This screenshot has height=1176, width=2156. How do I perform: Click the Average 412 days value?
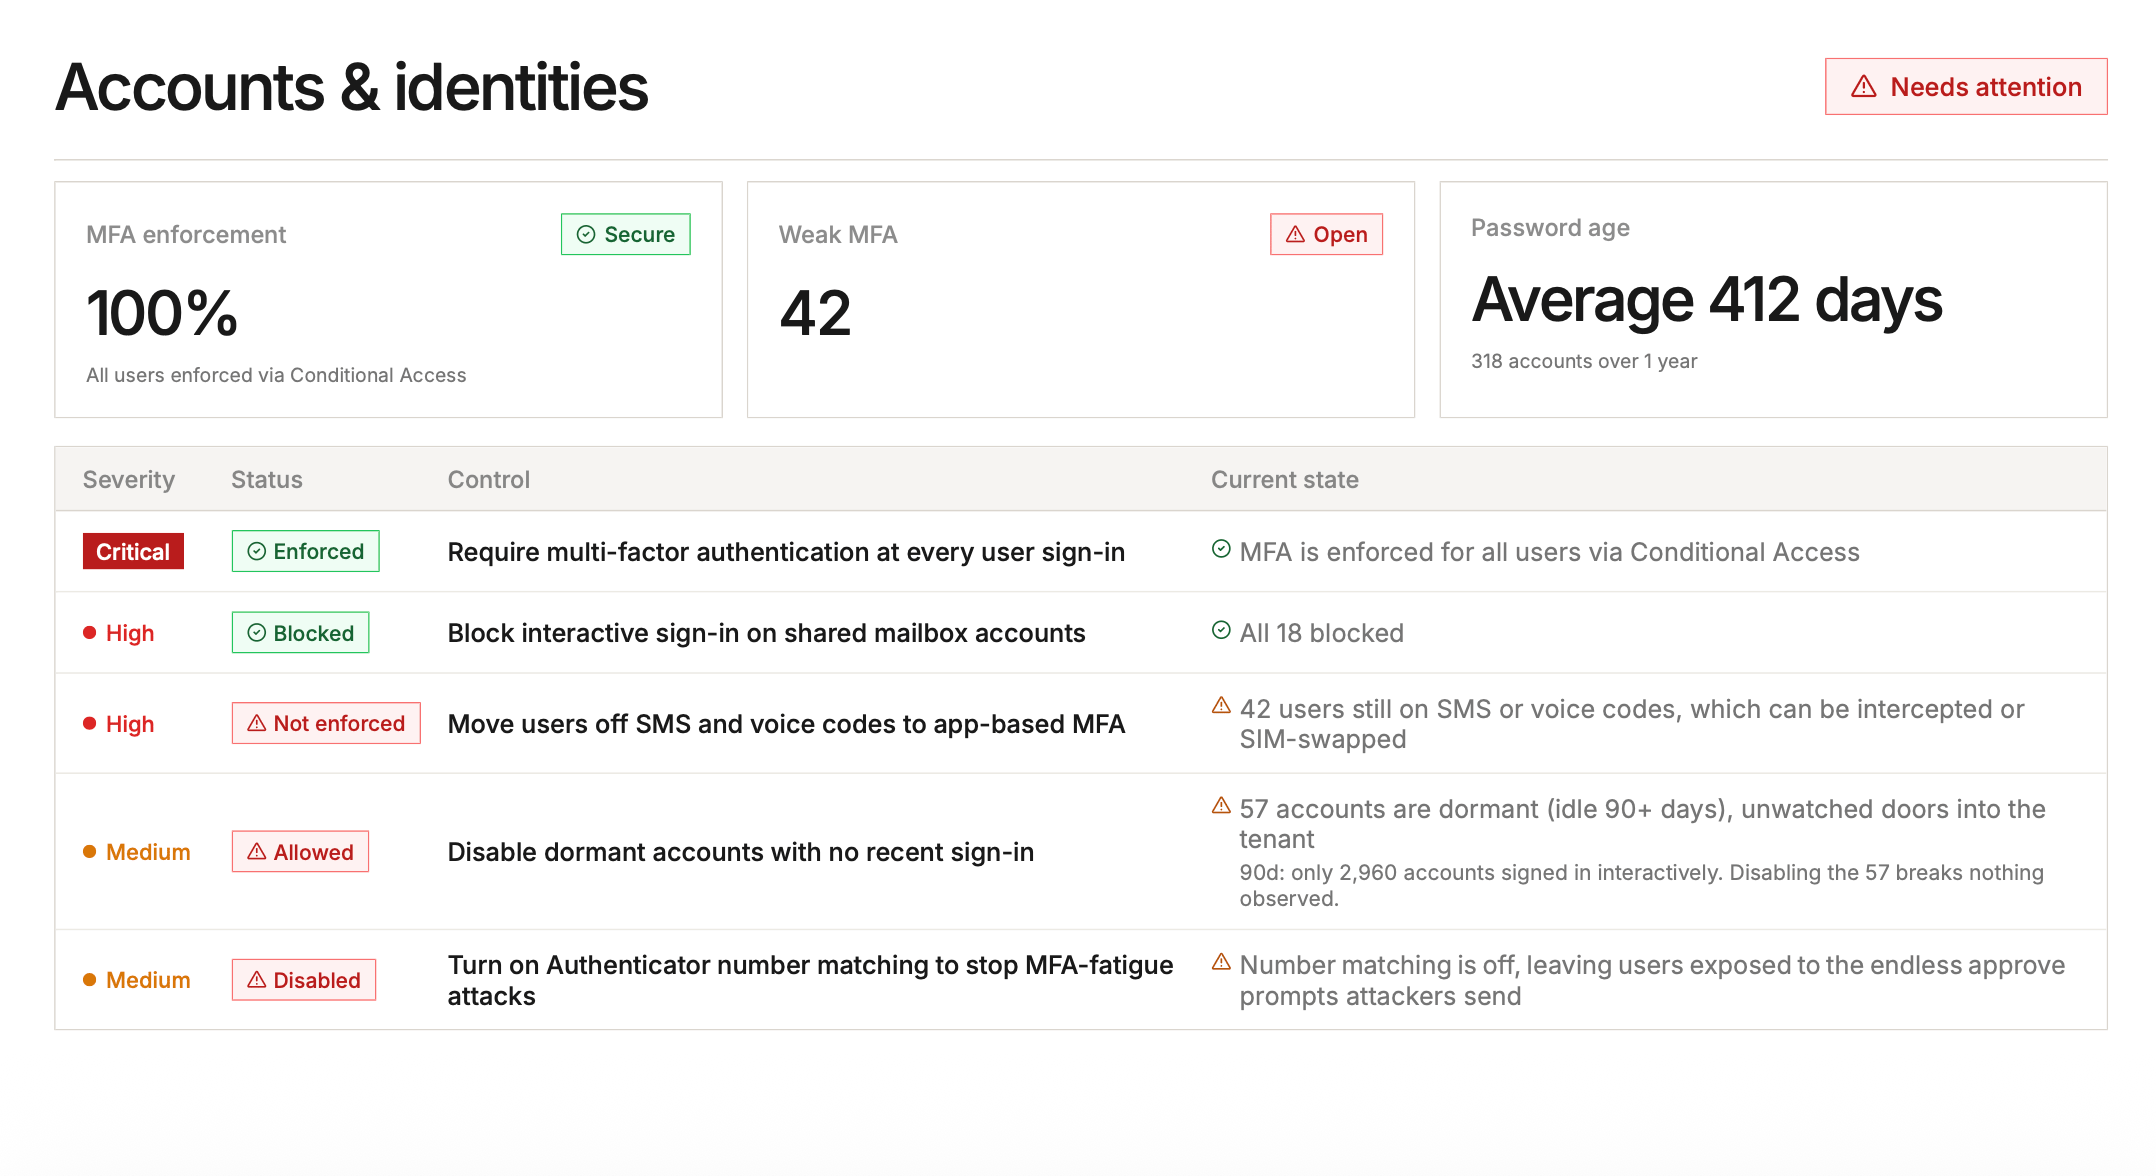pos(1707,300)
